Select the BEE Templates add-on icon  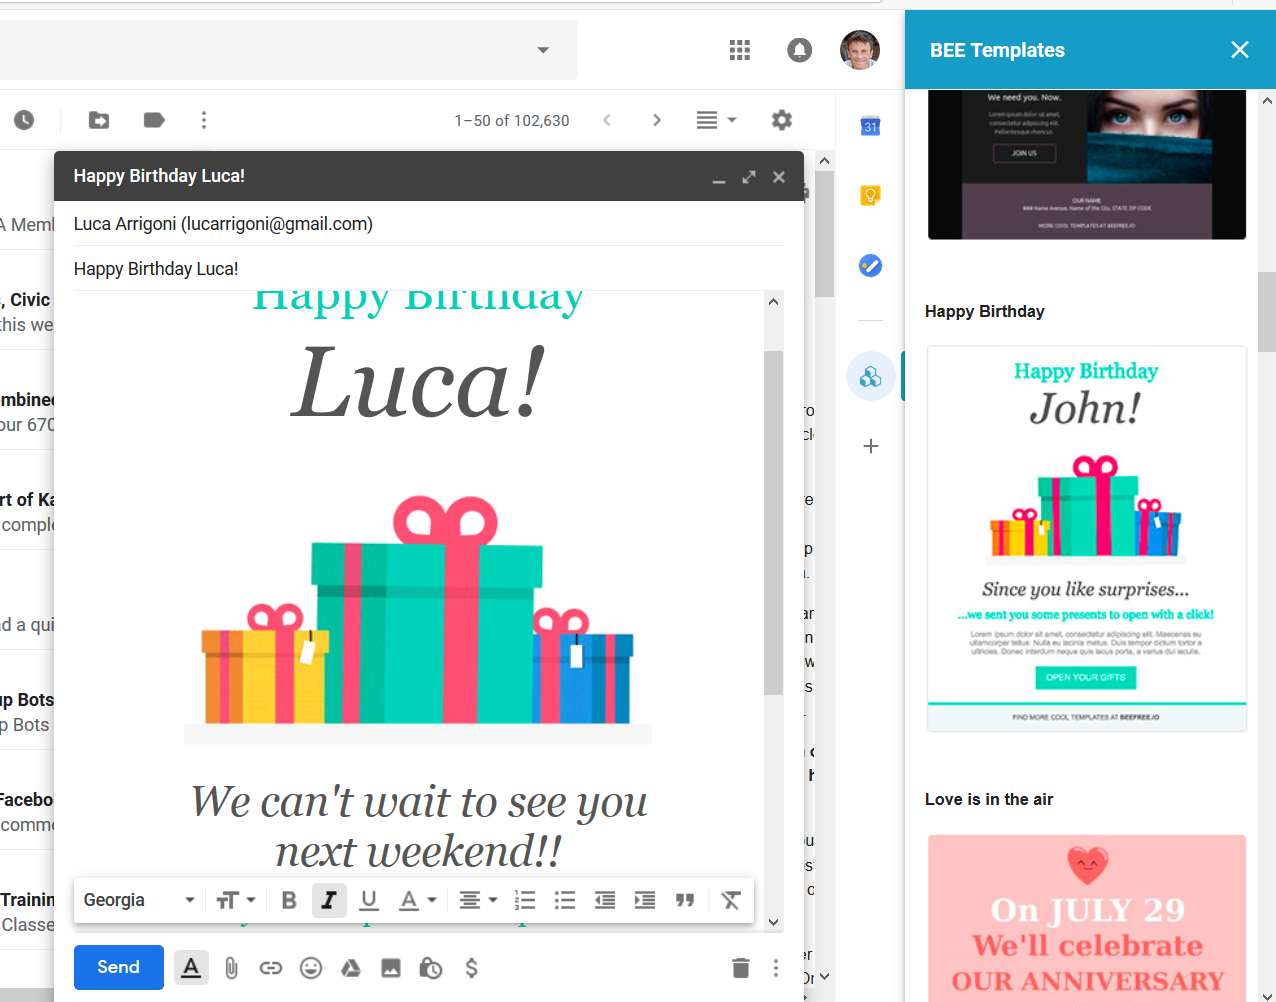point(870,376)
